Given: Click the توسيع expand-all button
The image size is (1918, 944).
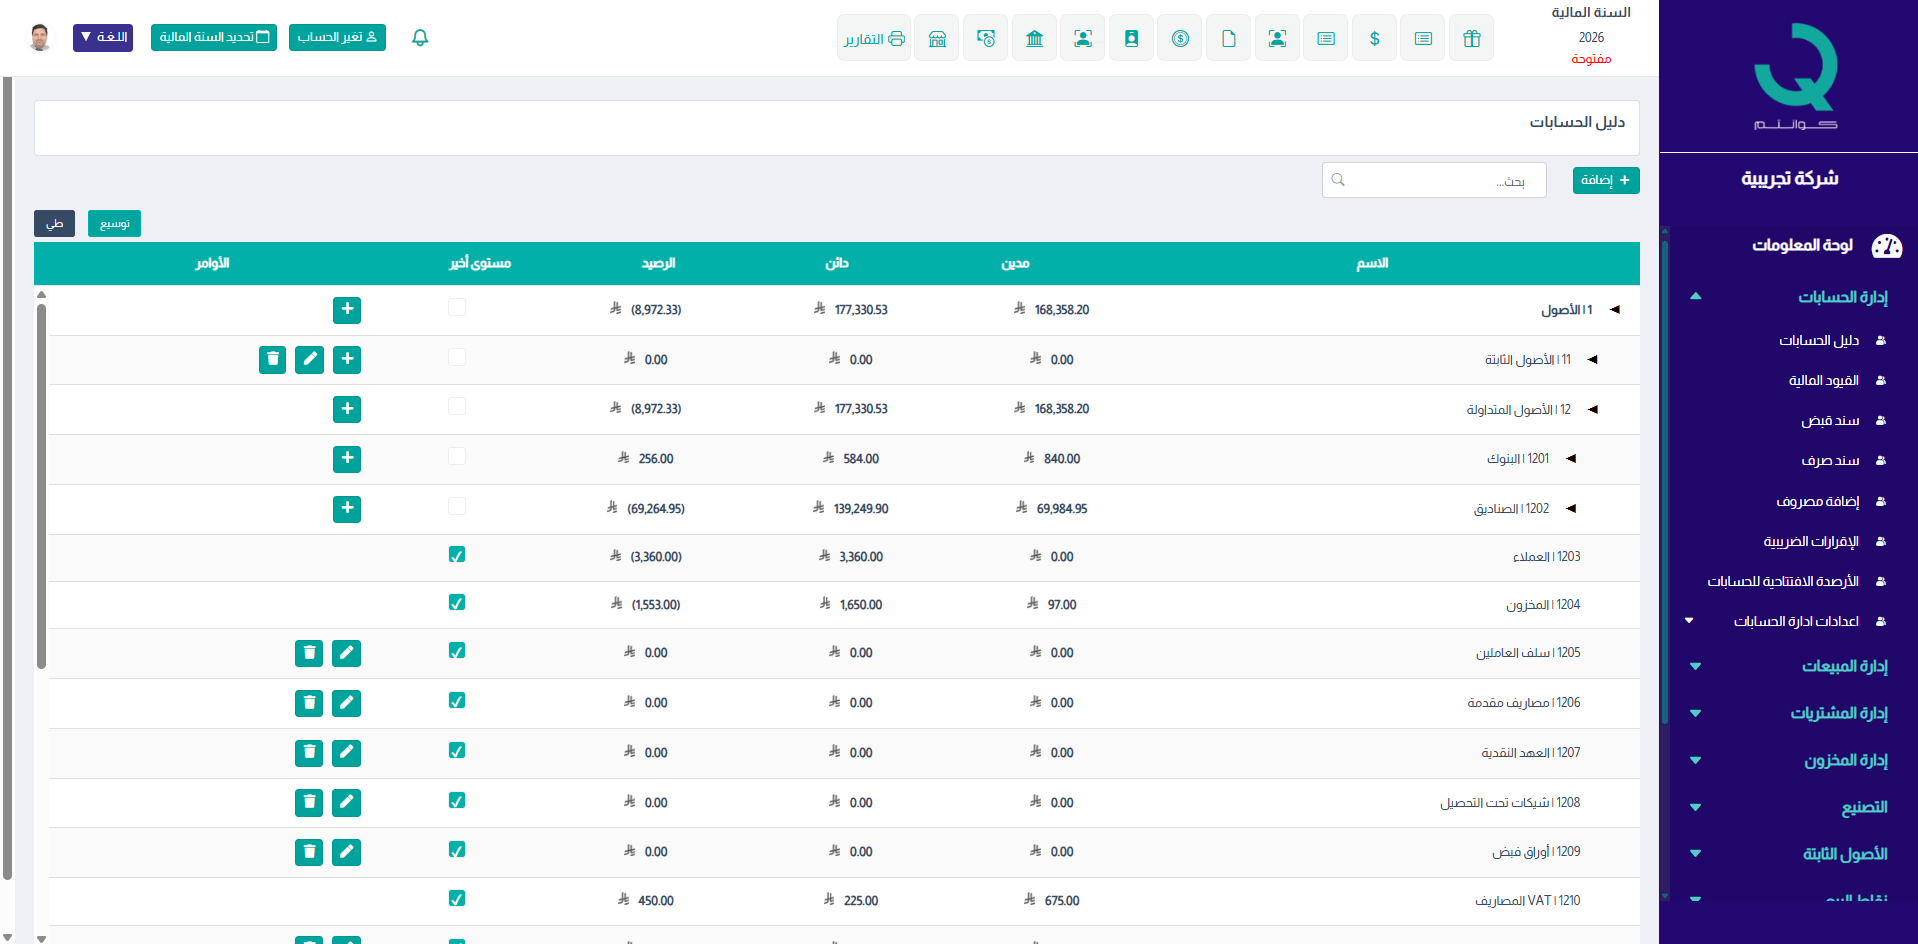Looking at the screenshot, I should [x=114, y=223].
